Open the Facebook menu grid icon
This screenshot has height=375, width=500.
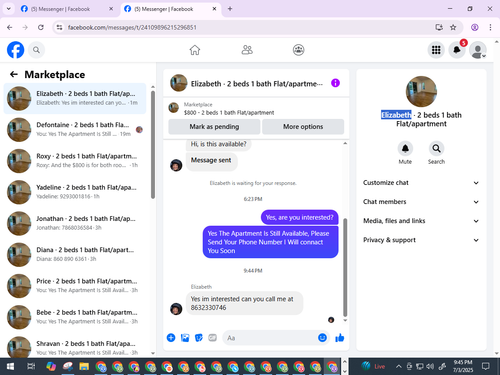click(x=436, y=50)
